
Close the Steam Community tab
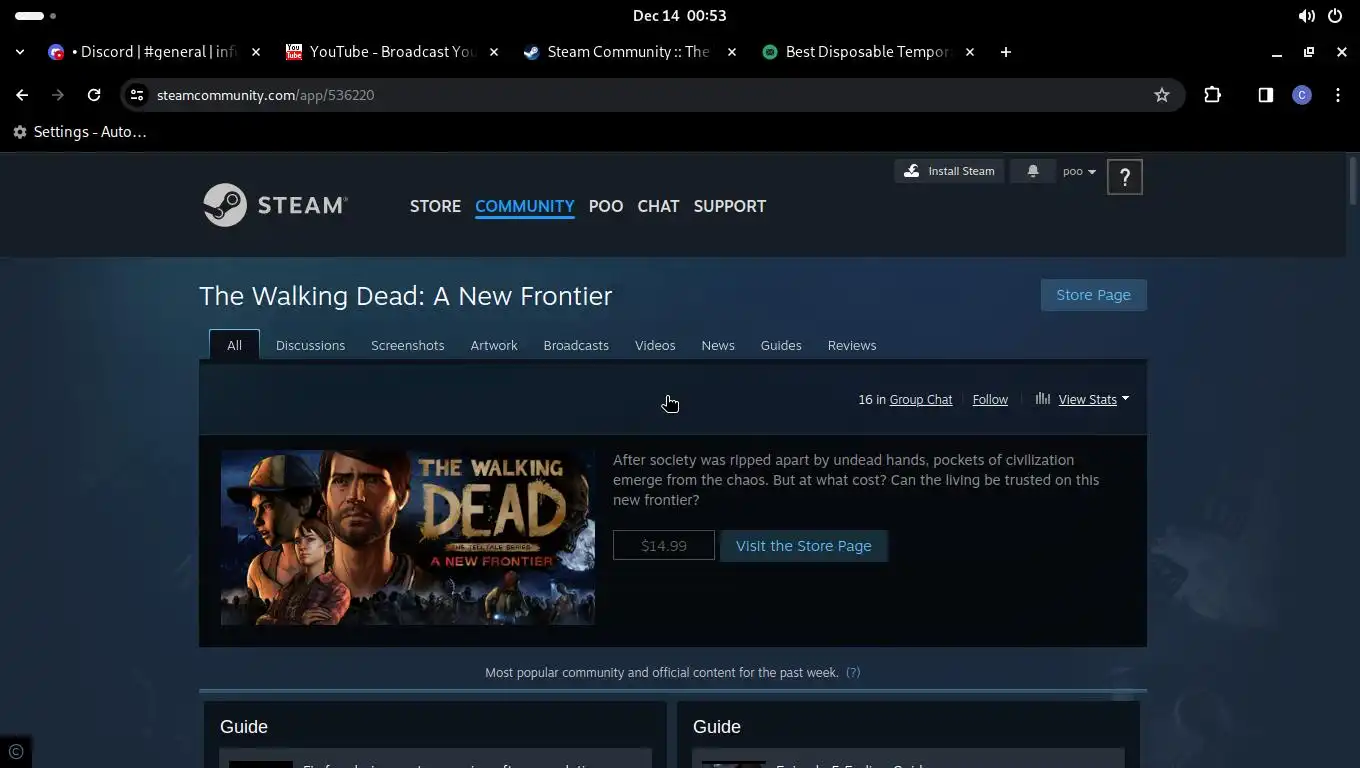(x=732, y=52)
